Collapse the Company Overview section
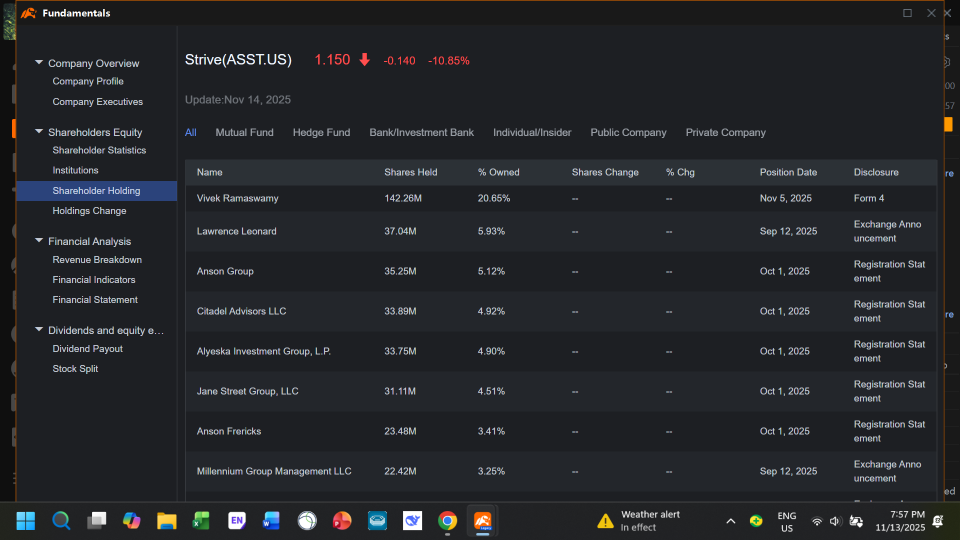The width and height of the screenshot is (960, 540). tap(39, 62)
